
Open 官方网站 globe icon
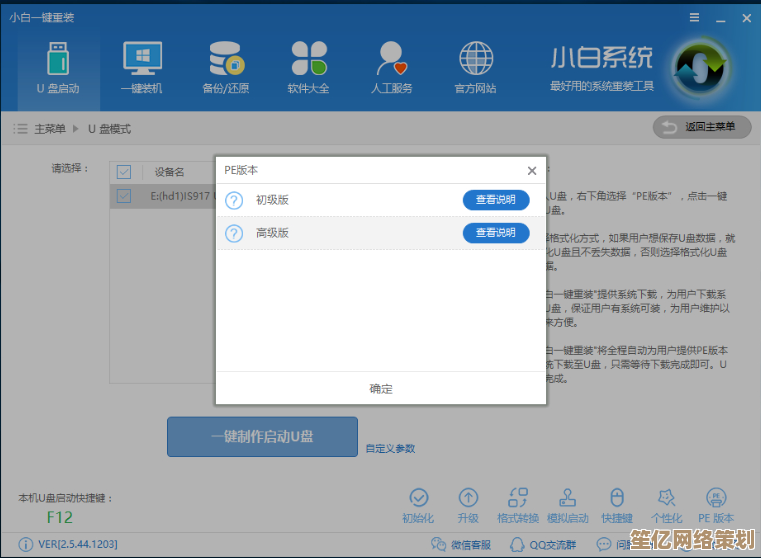coord(475,59)
